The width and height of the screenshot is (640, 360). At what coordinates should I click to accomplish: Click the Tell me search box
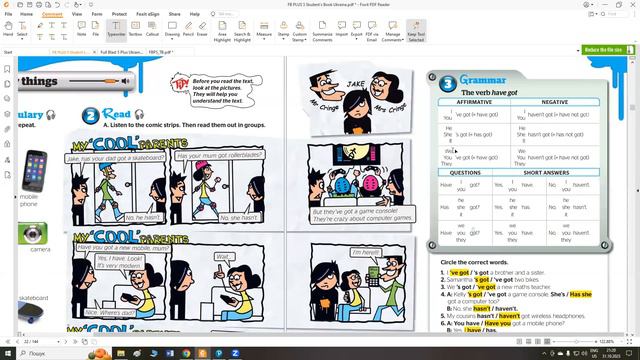coord(227,14)
